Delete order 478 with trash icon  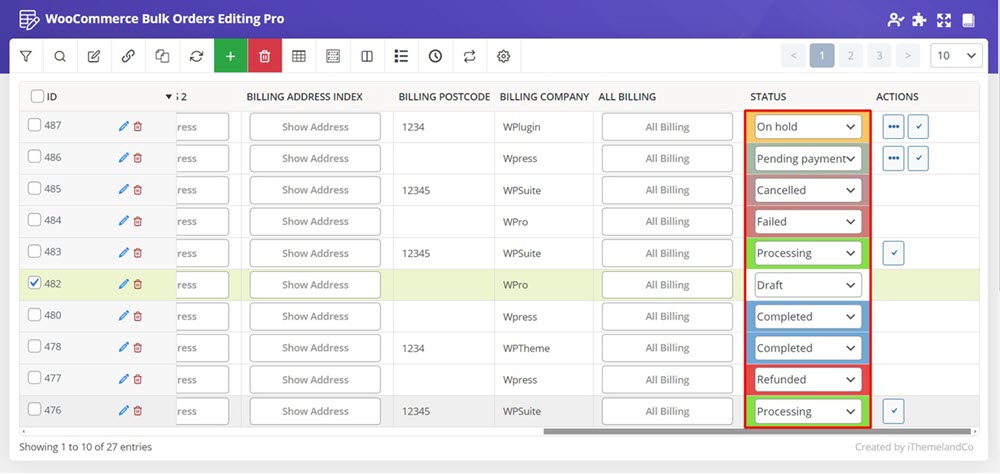pos(138,347)
